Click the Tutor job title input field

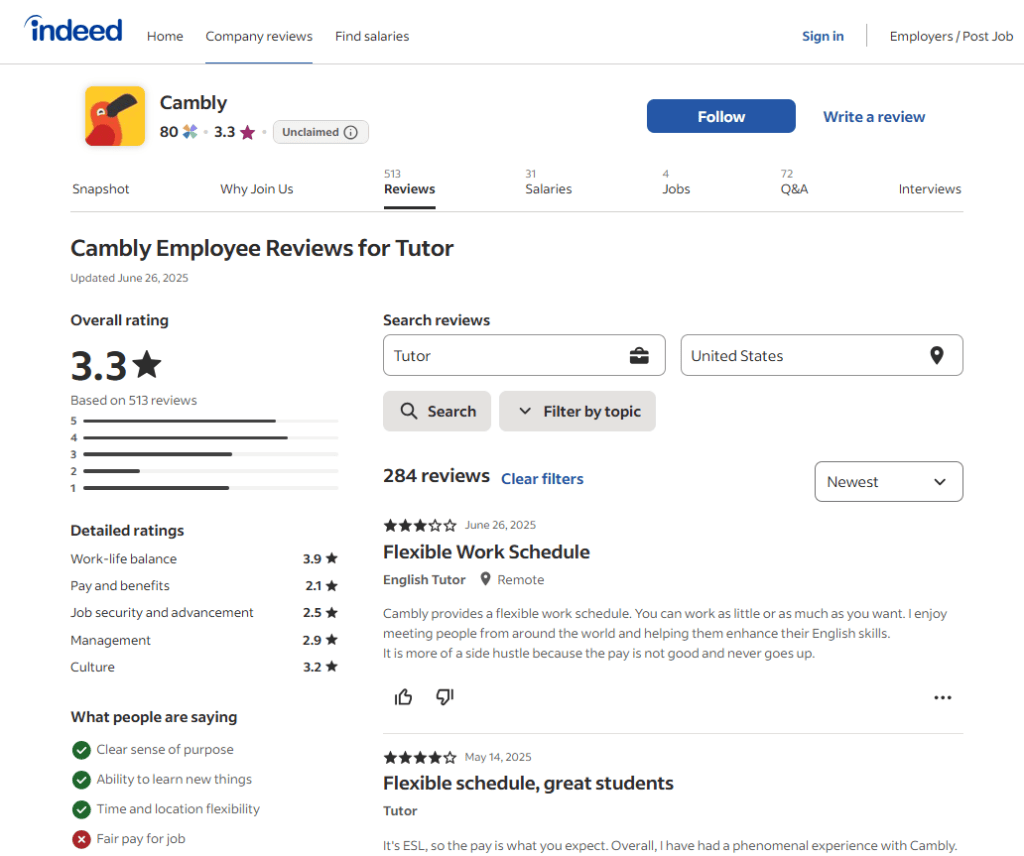(x=505, y=356)
